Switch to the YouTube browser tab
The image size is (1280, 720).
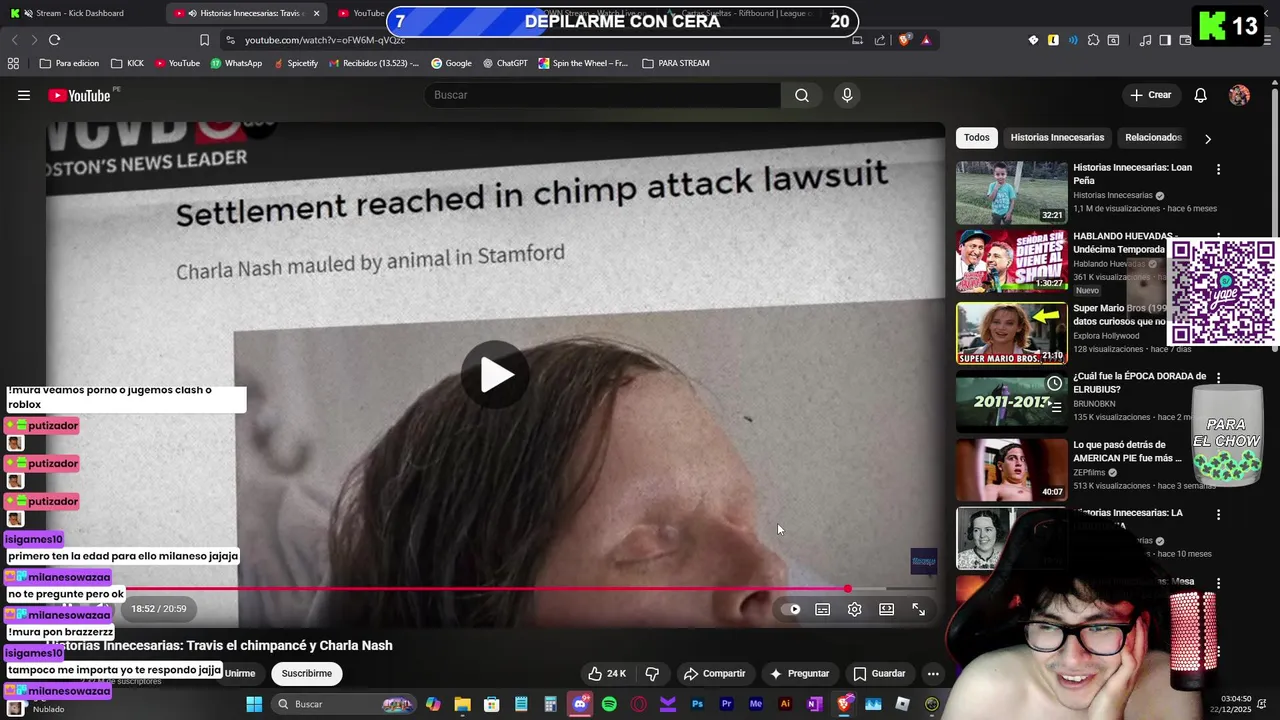(362, 13)
